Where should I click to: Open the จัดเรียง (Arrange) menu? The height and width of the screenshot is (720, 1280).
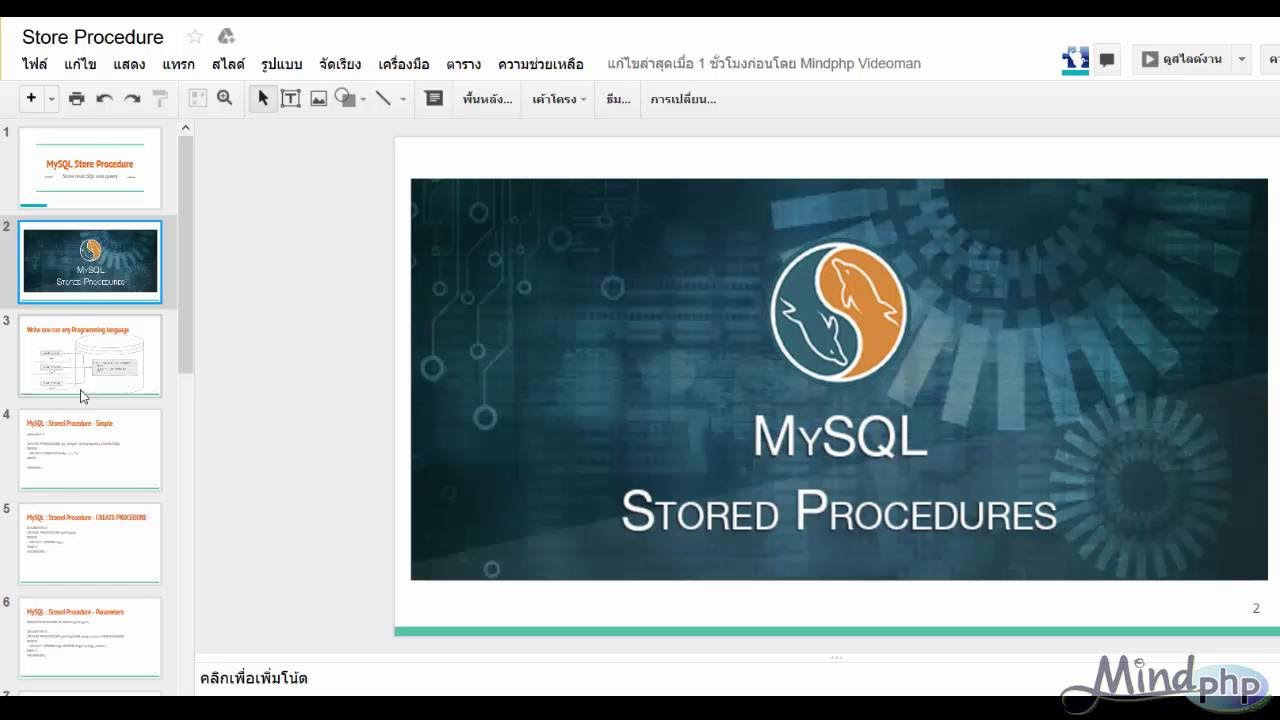click(x=340, y=64)
